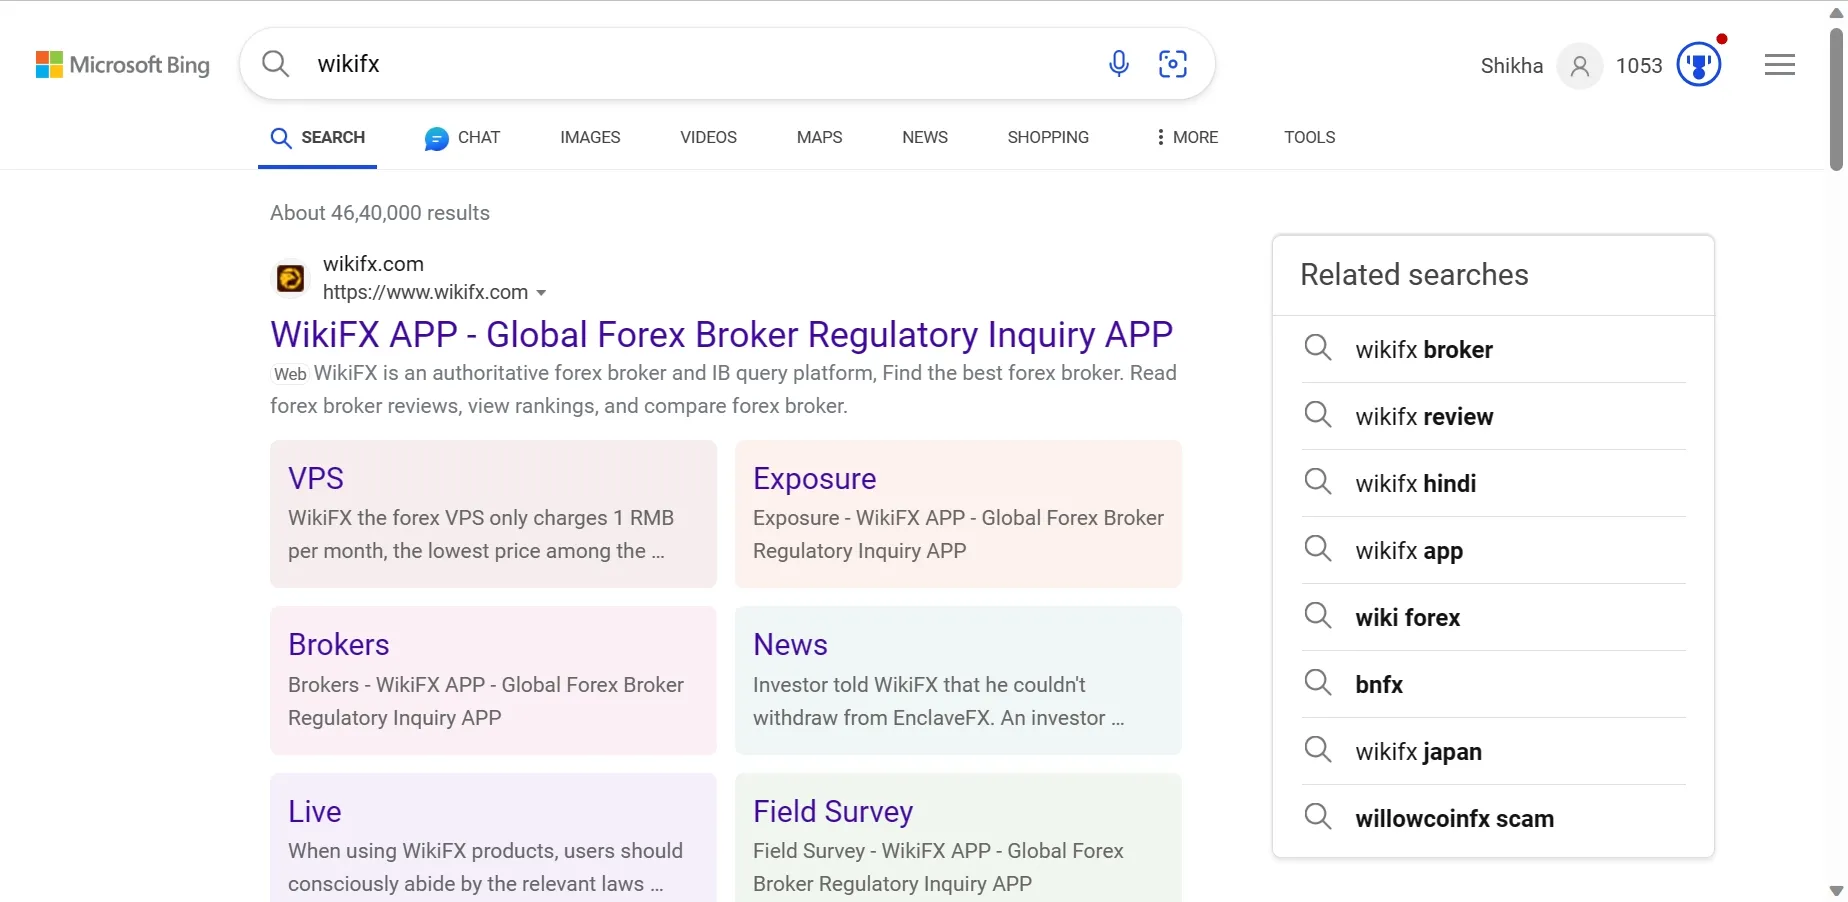
Task: Search related term willowcoinfx scam
Action: pos(1455,818)
